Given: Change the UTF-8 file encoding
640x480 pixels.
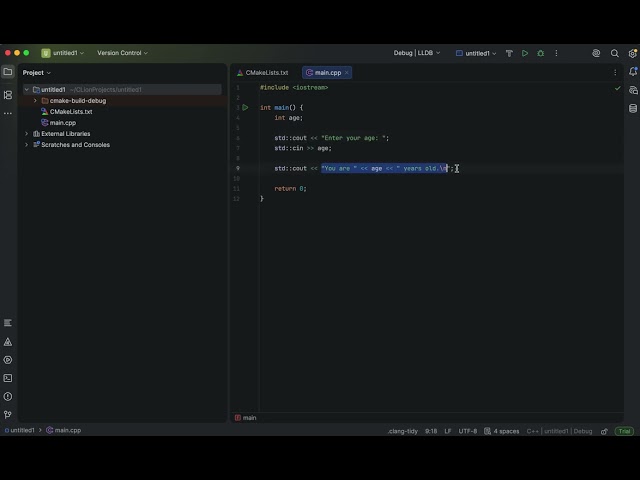Looking at the screenshot, I should [x=468, y=431].
